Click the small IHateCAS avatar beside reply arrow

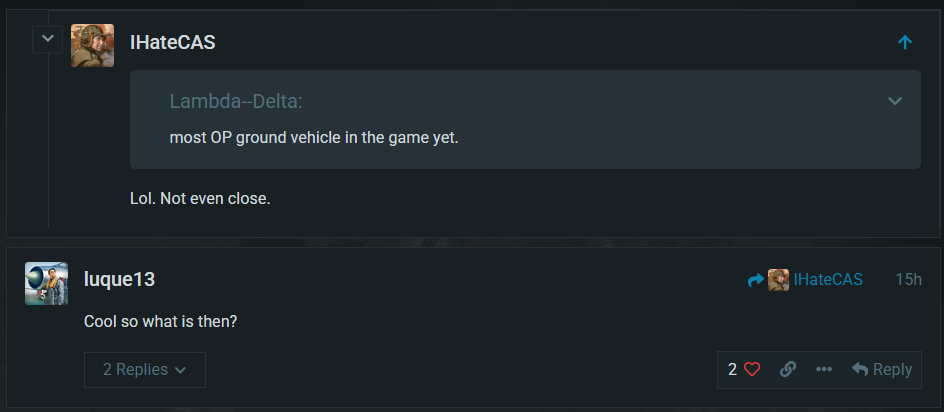pyautogui.click(x=778, y=280)
